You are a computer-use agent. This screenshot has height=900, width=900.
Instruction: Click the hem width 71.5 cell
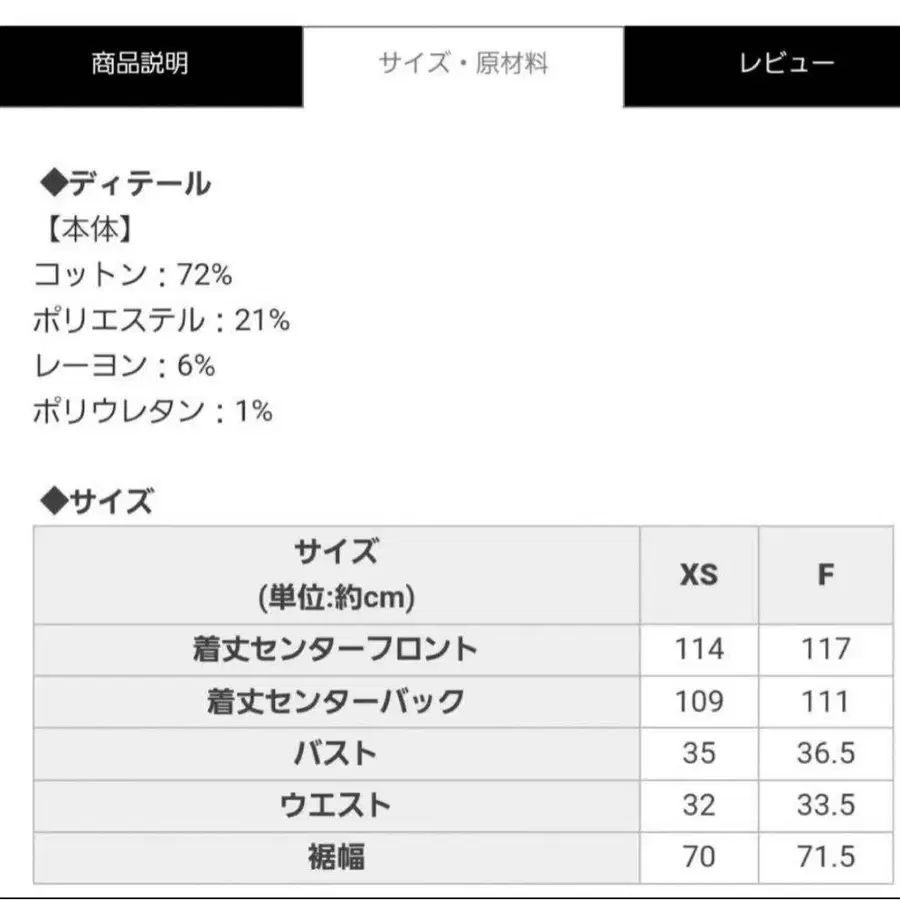tap(826, 858)
